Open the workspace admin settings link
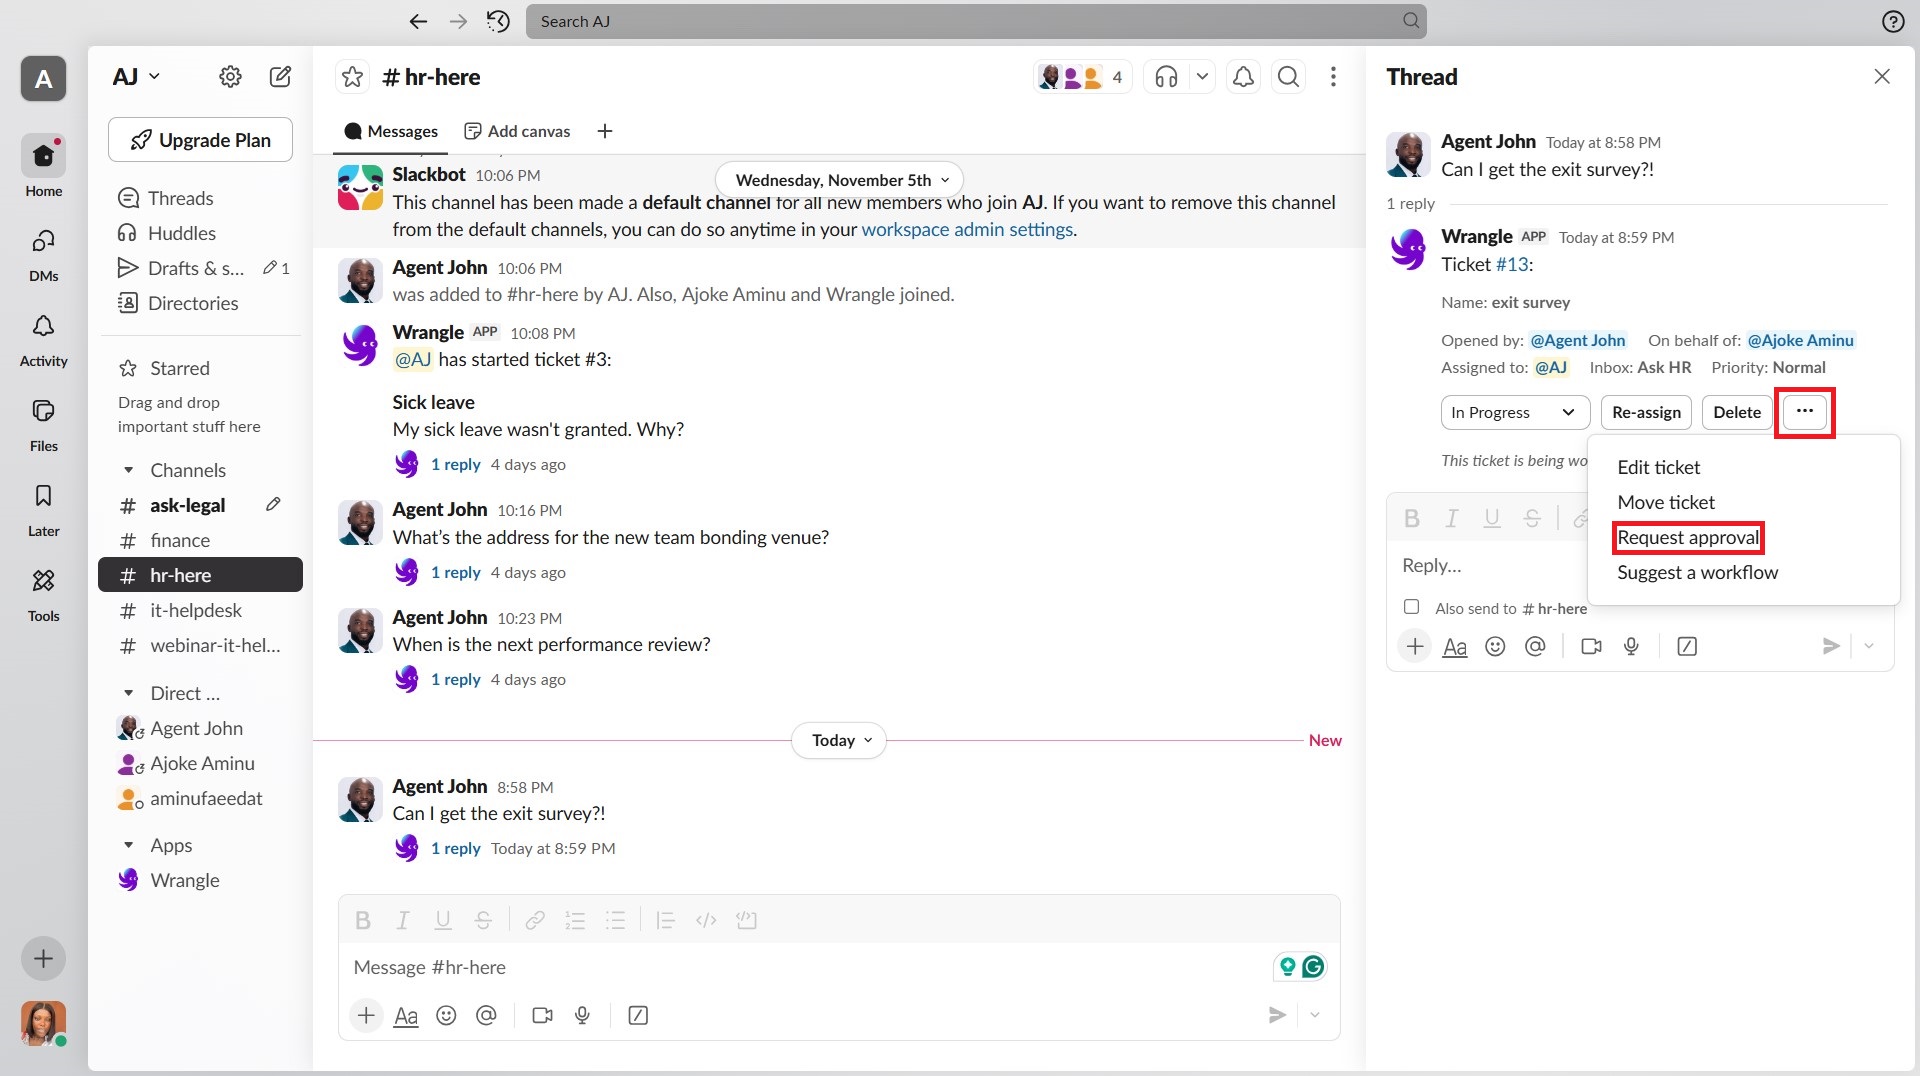Image resolution: width=1920 pixels, height=1076 pixels. [x=967, y=230]
